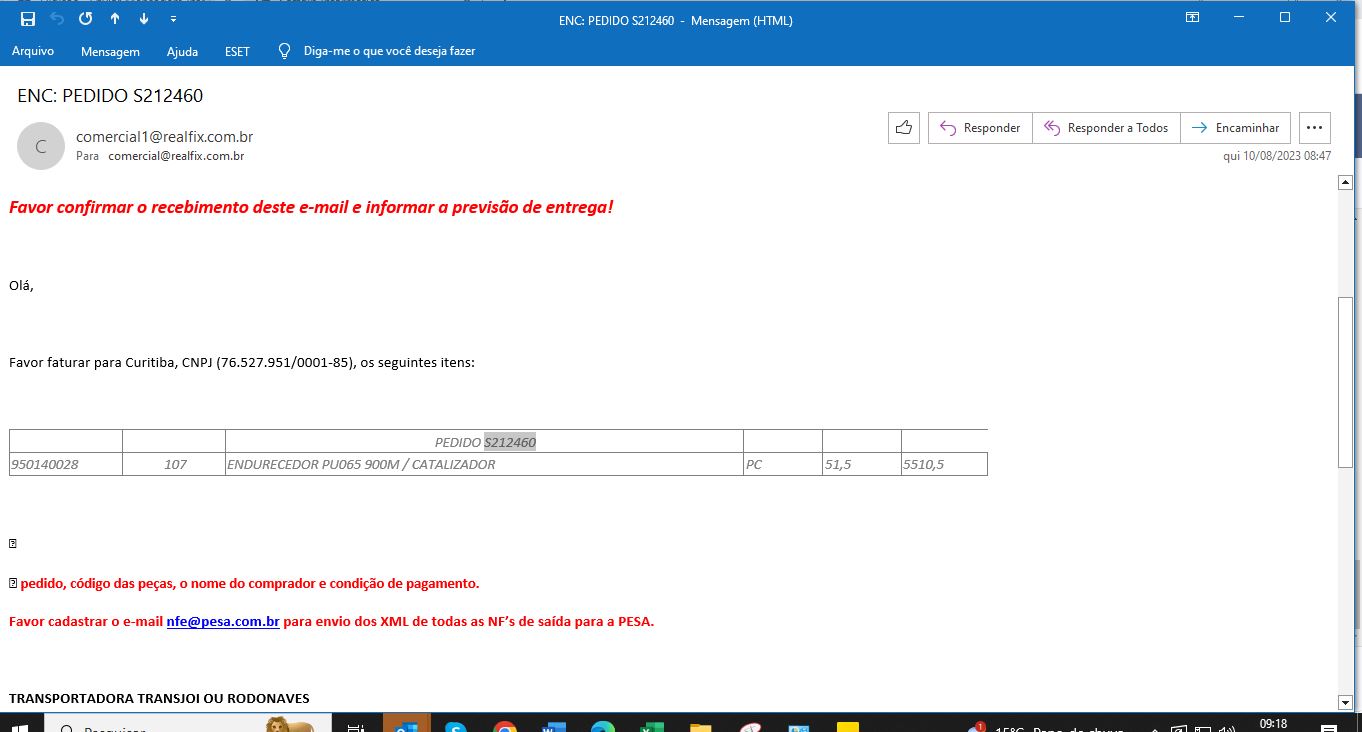The width and height of the screenshot is (1362, 732).
Task: Click the message scrollbar's down arrow
Action: tap(1345, 703)
